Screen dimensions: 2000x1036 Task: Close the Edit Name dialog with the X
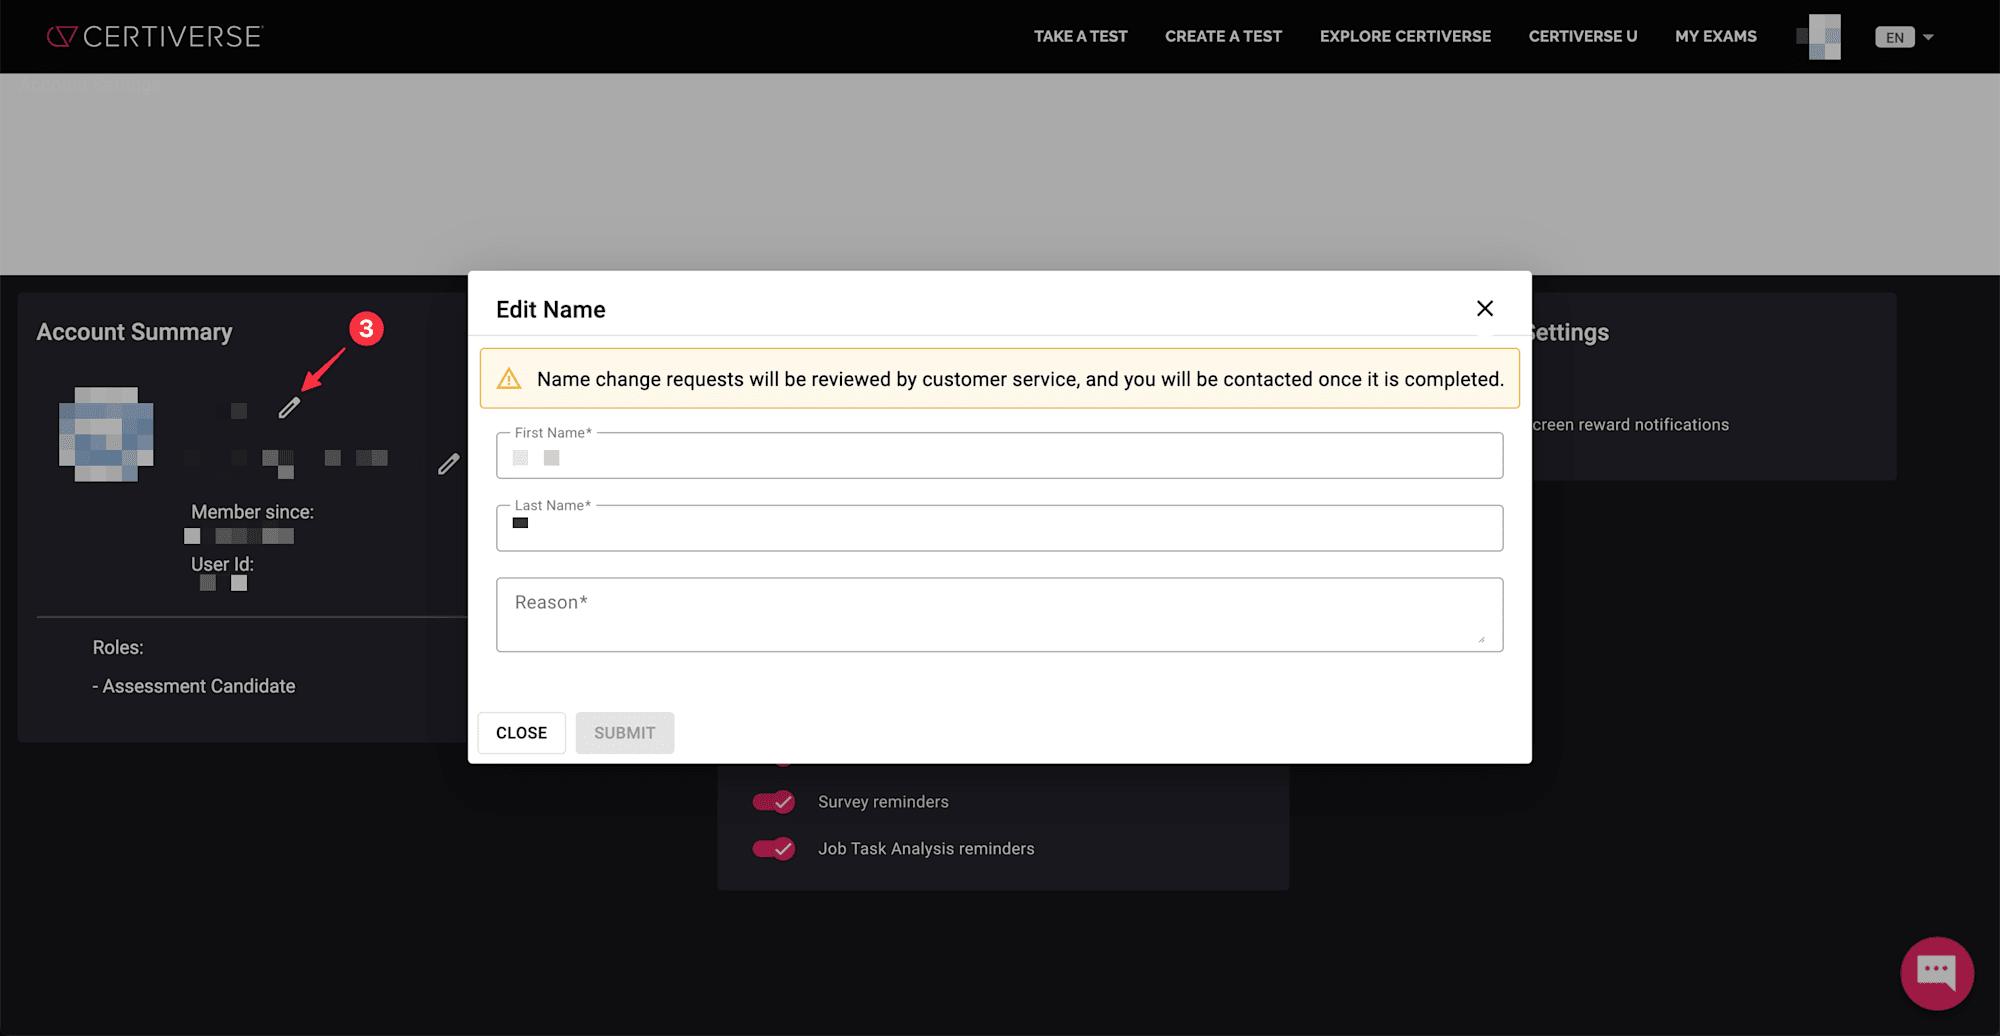click(1484, 308)
